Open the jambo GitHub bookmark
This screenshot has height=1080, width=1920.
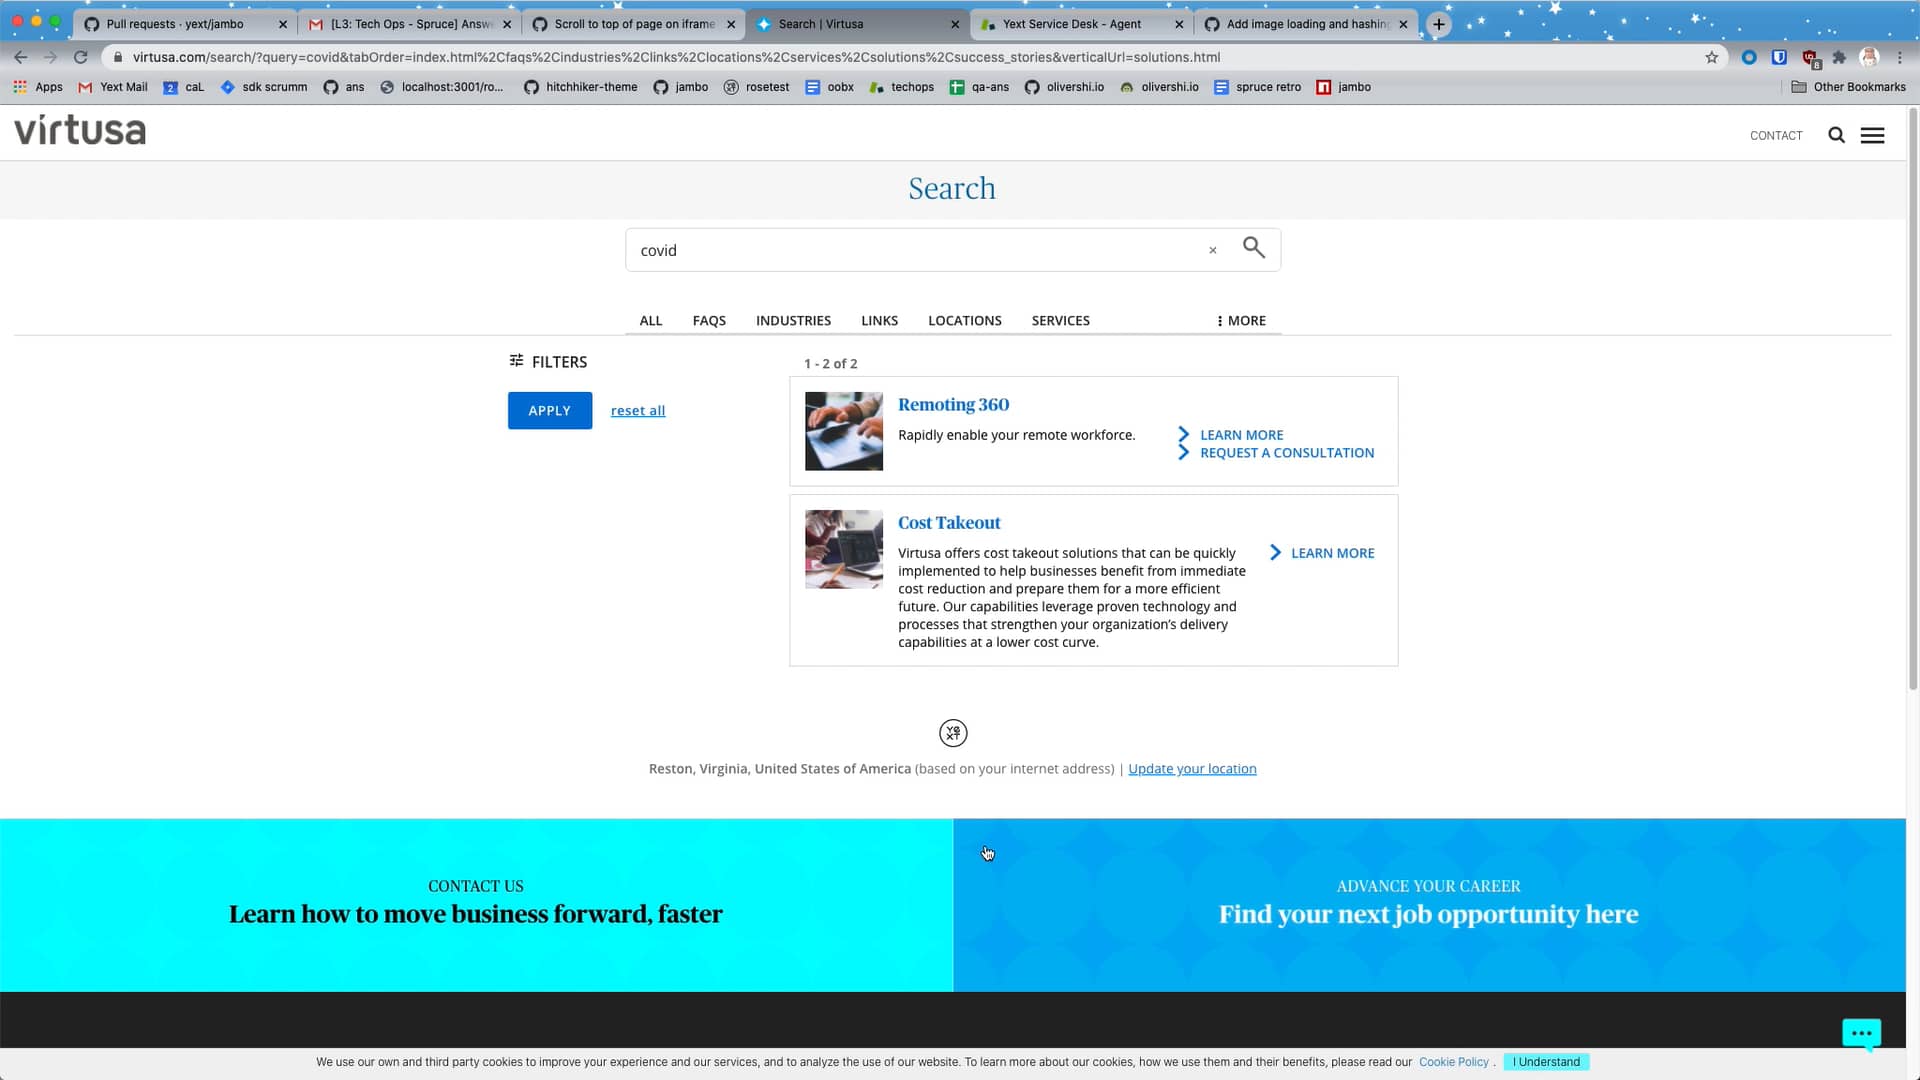point(682,87)
